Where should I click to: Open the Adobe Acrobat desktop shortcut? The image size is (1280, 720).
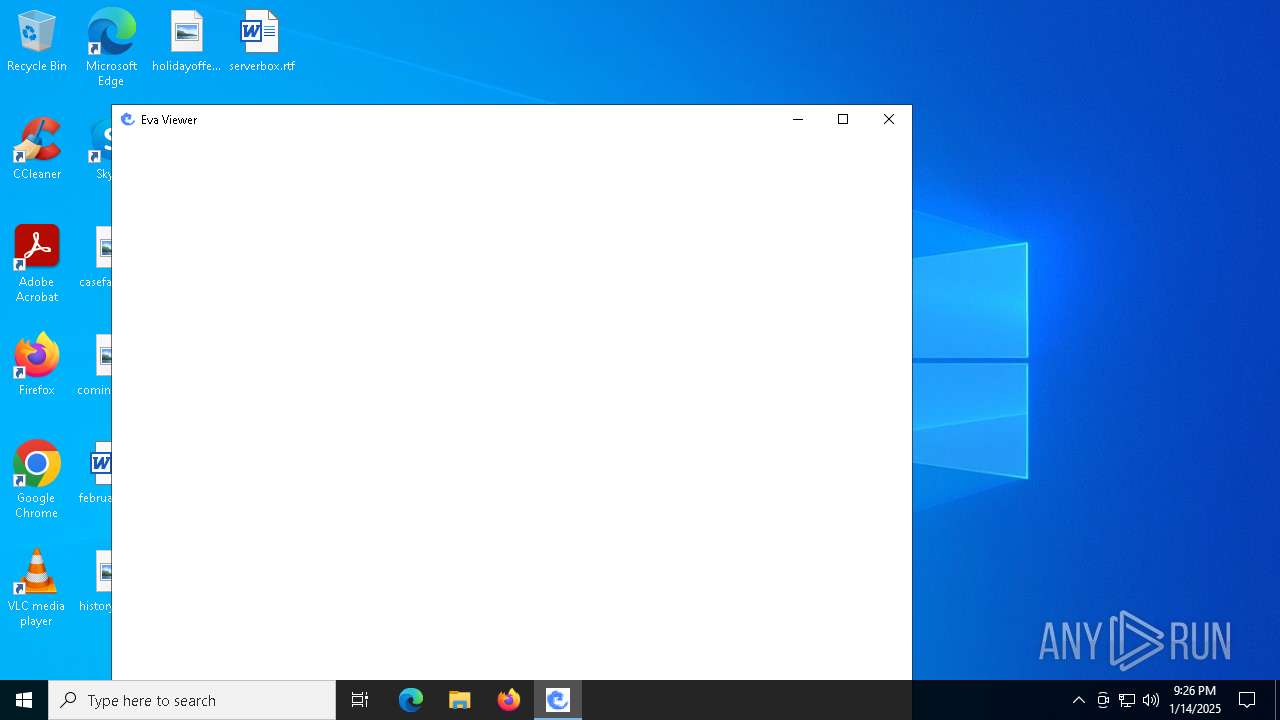(37, 264)
